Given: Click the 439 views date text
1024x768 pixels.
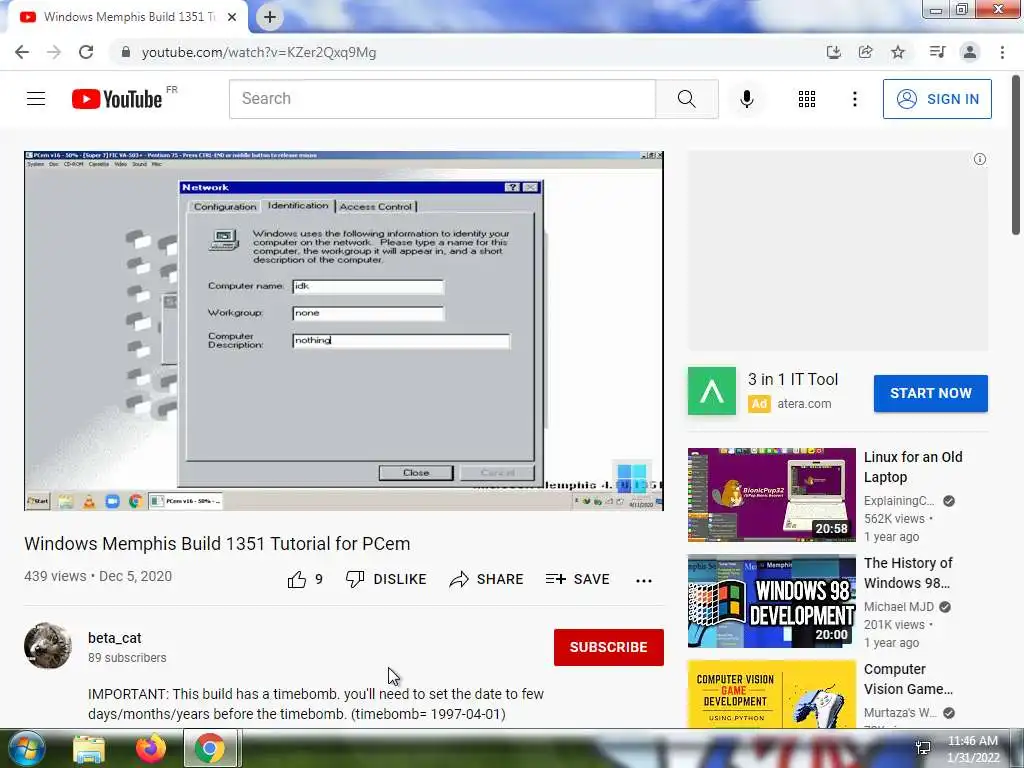Looking at the screenshot, I should point(98,576).
